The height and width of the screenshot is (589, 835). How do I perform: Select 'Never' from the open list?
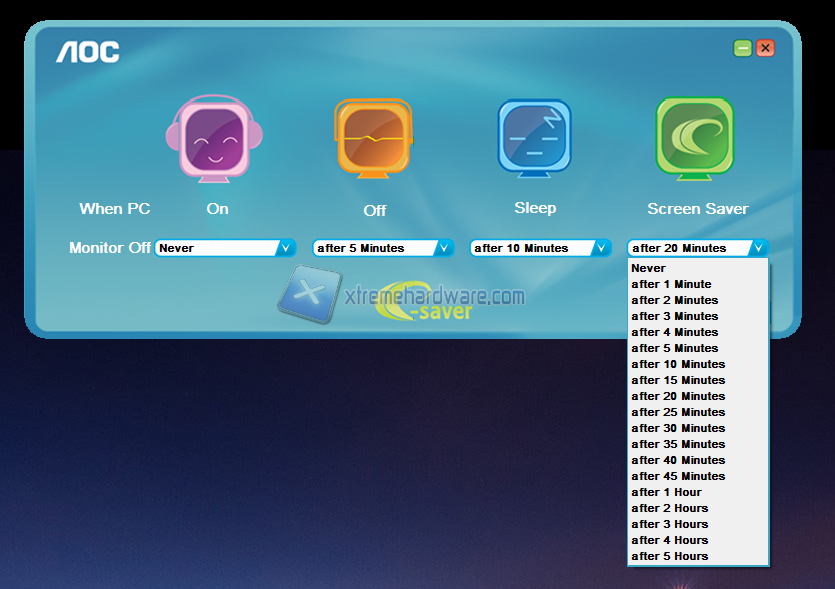point(649,268)
